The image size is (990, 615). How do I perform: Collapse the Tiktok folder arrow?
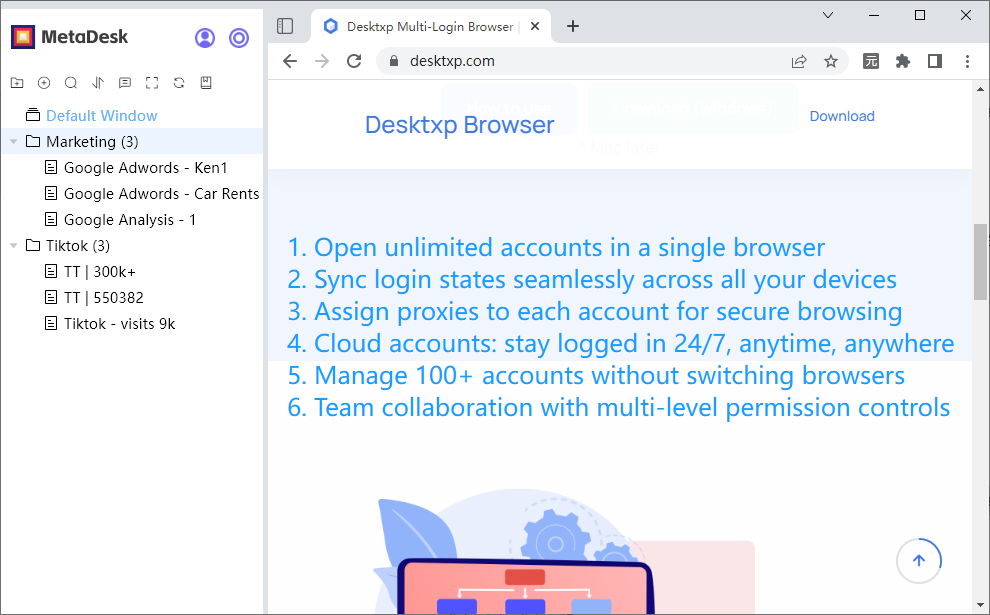coord(13,246)
